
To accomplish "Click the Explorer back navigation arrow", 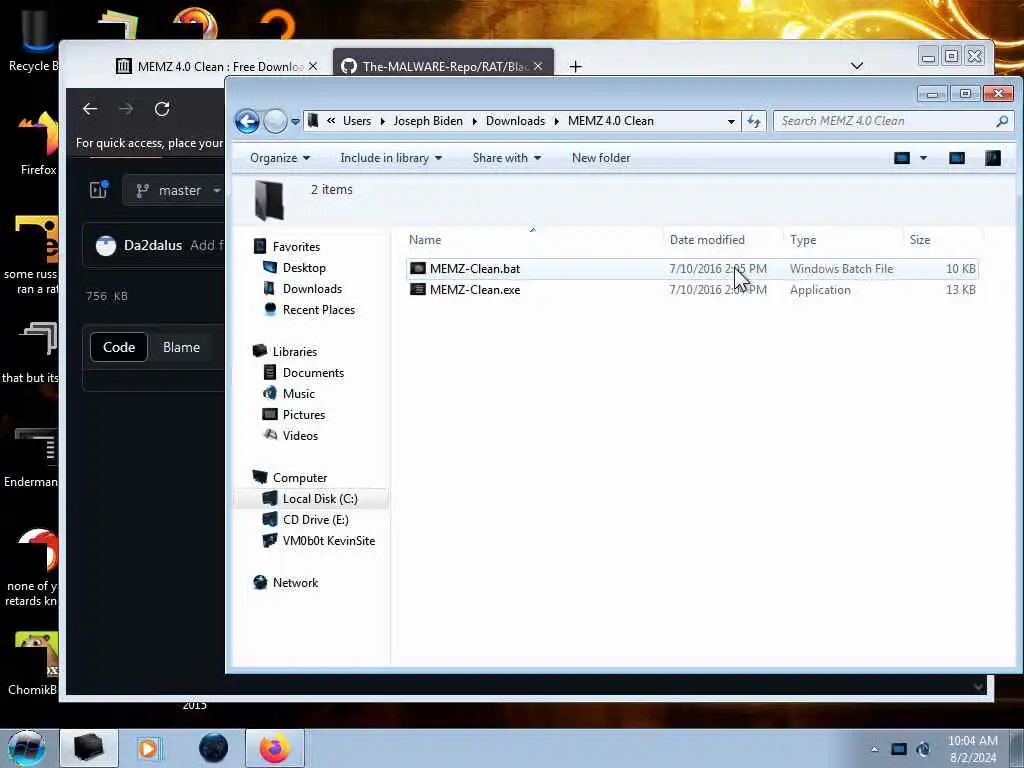I will pyautogui.click(x=247, y=121).
